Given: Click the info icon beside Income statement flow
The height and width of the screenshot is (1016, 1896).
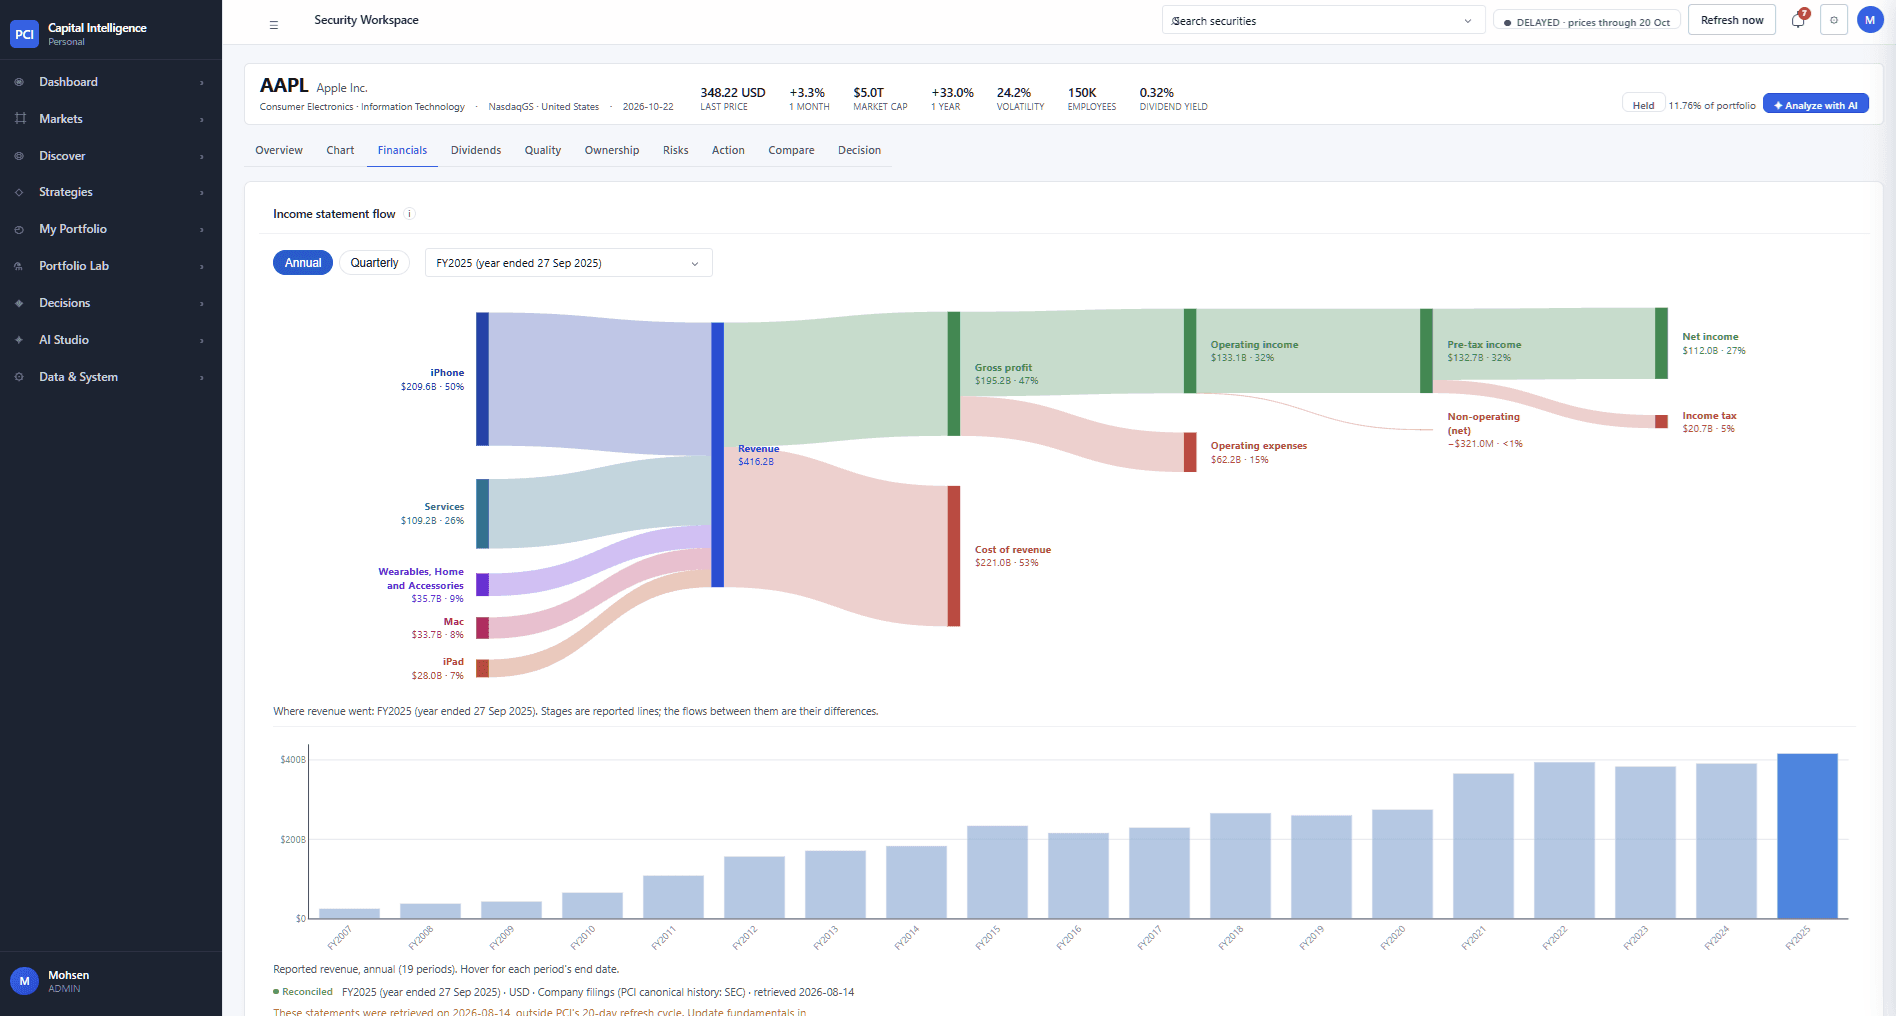Looking at the screenshot, I should click(x=409, y=214).
